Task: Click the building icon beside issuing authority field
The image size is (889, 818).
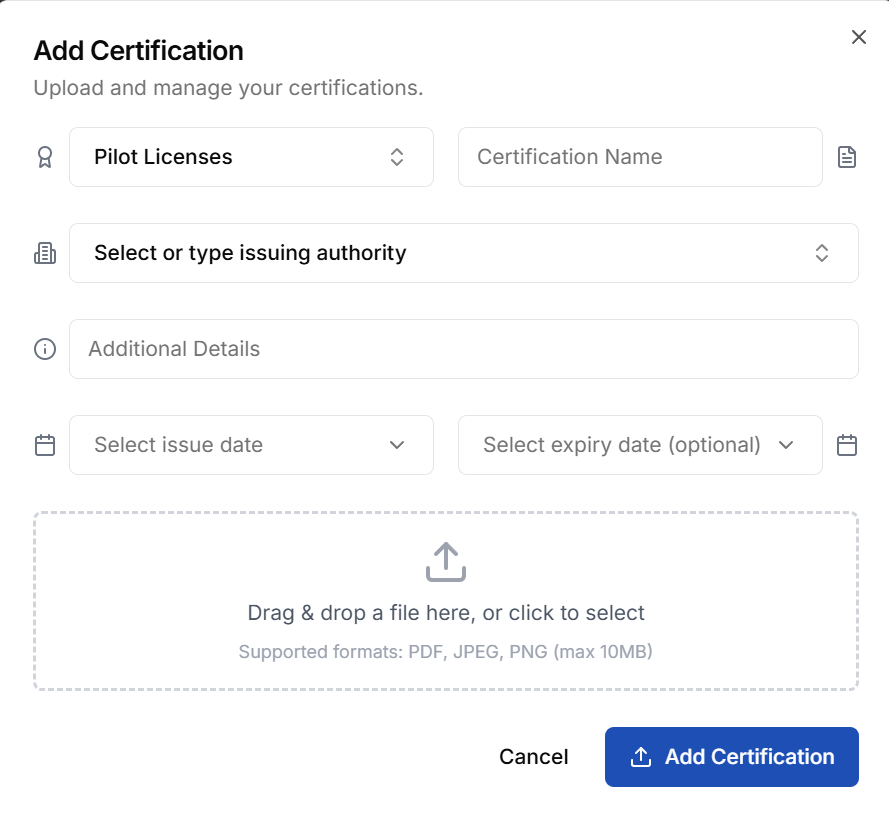Action: pyautogui.click(x=44, y=253)
